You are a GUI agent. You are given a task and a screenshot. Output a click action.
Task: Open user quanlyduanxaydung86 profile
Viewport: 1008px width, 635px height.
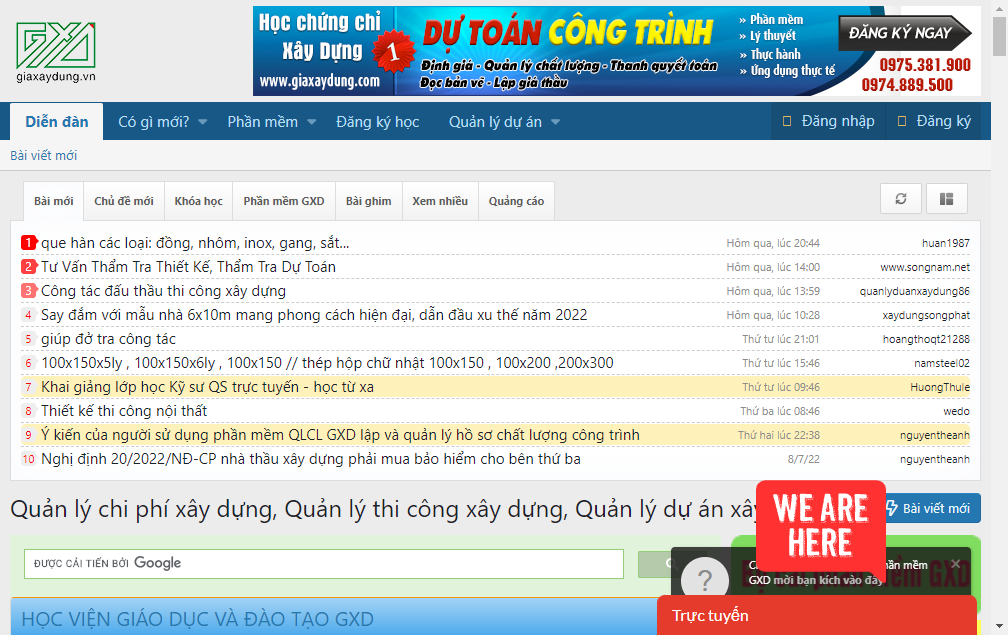(x=915, y=291)
